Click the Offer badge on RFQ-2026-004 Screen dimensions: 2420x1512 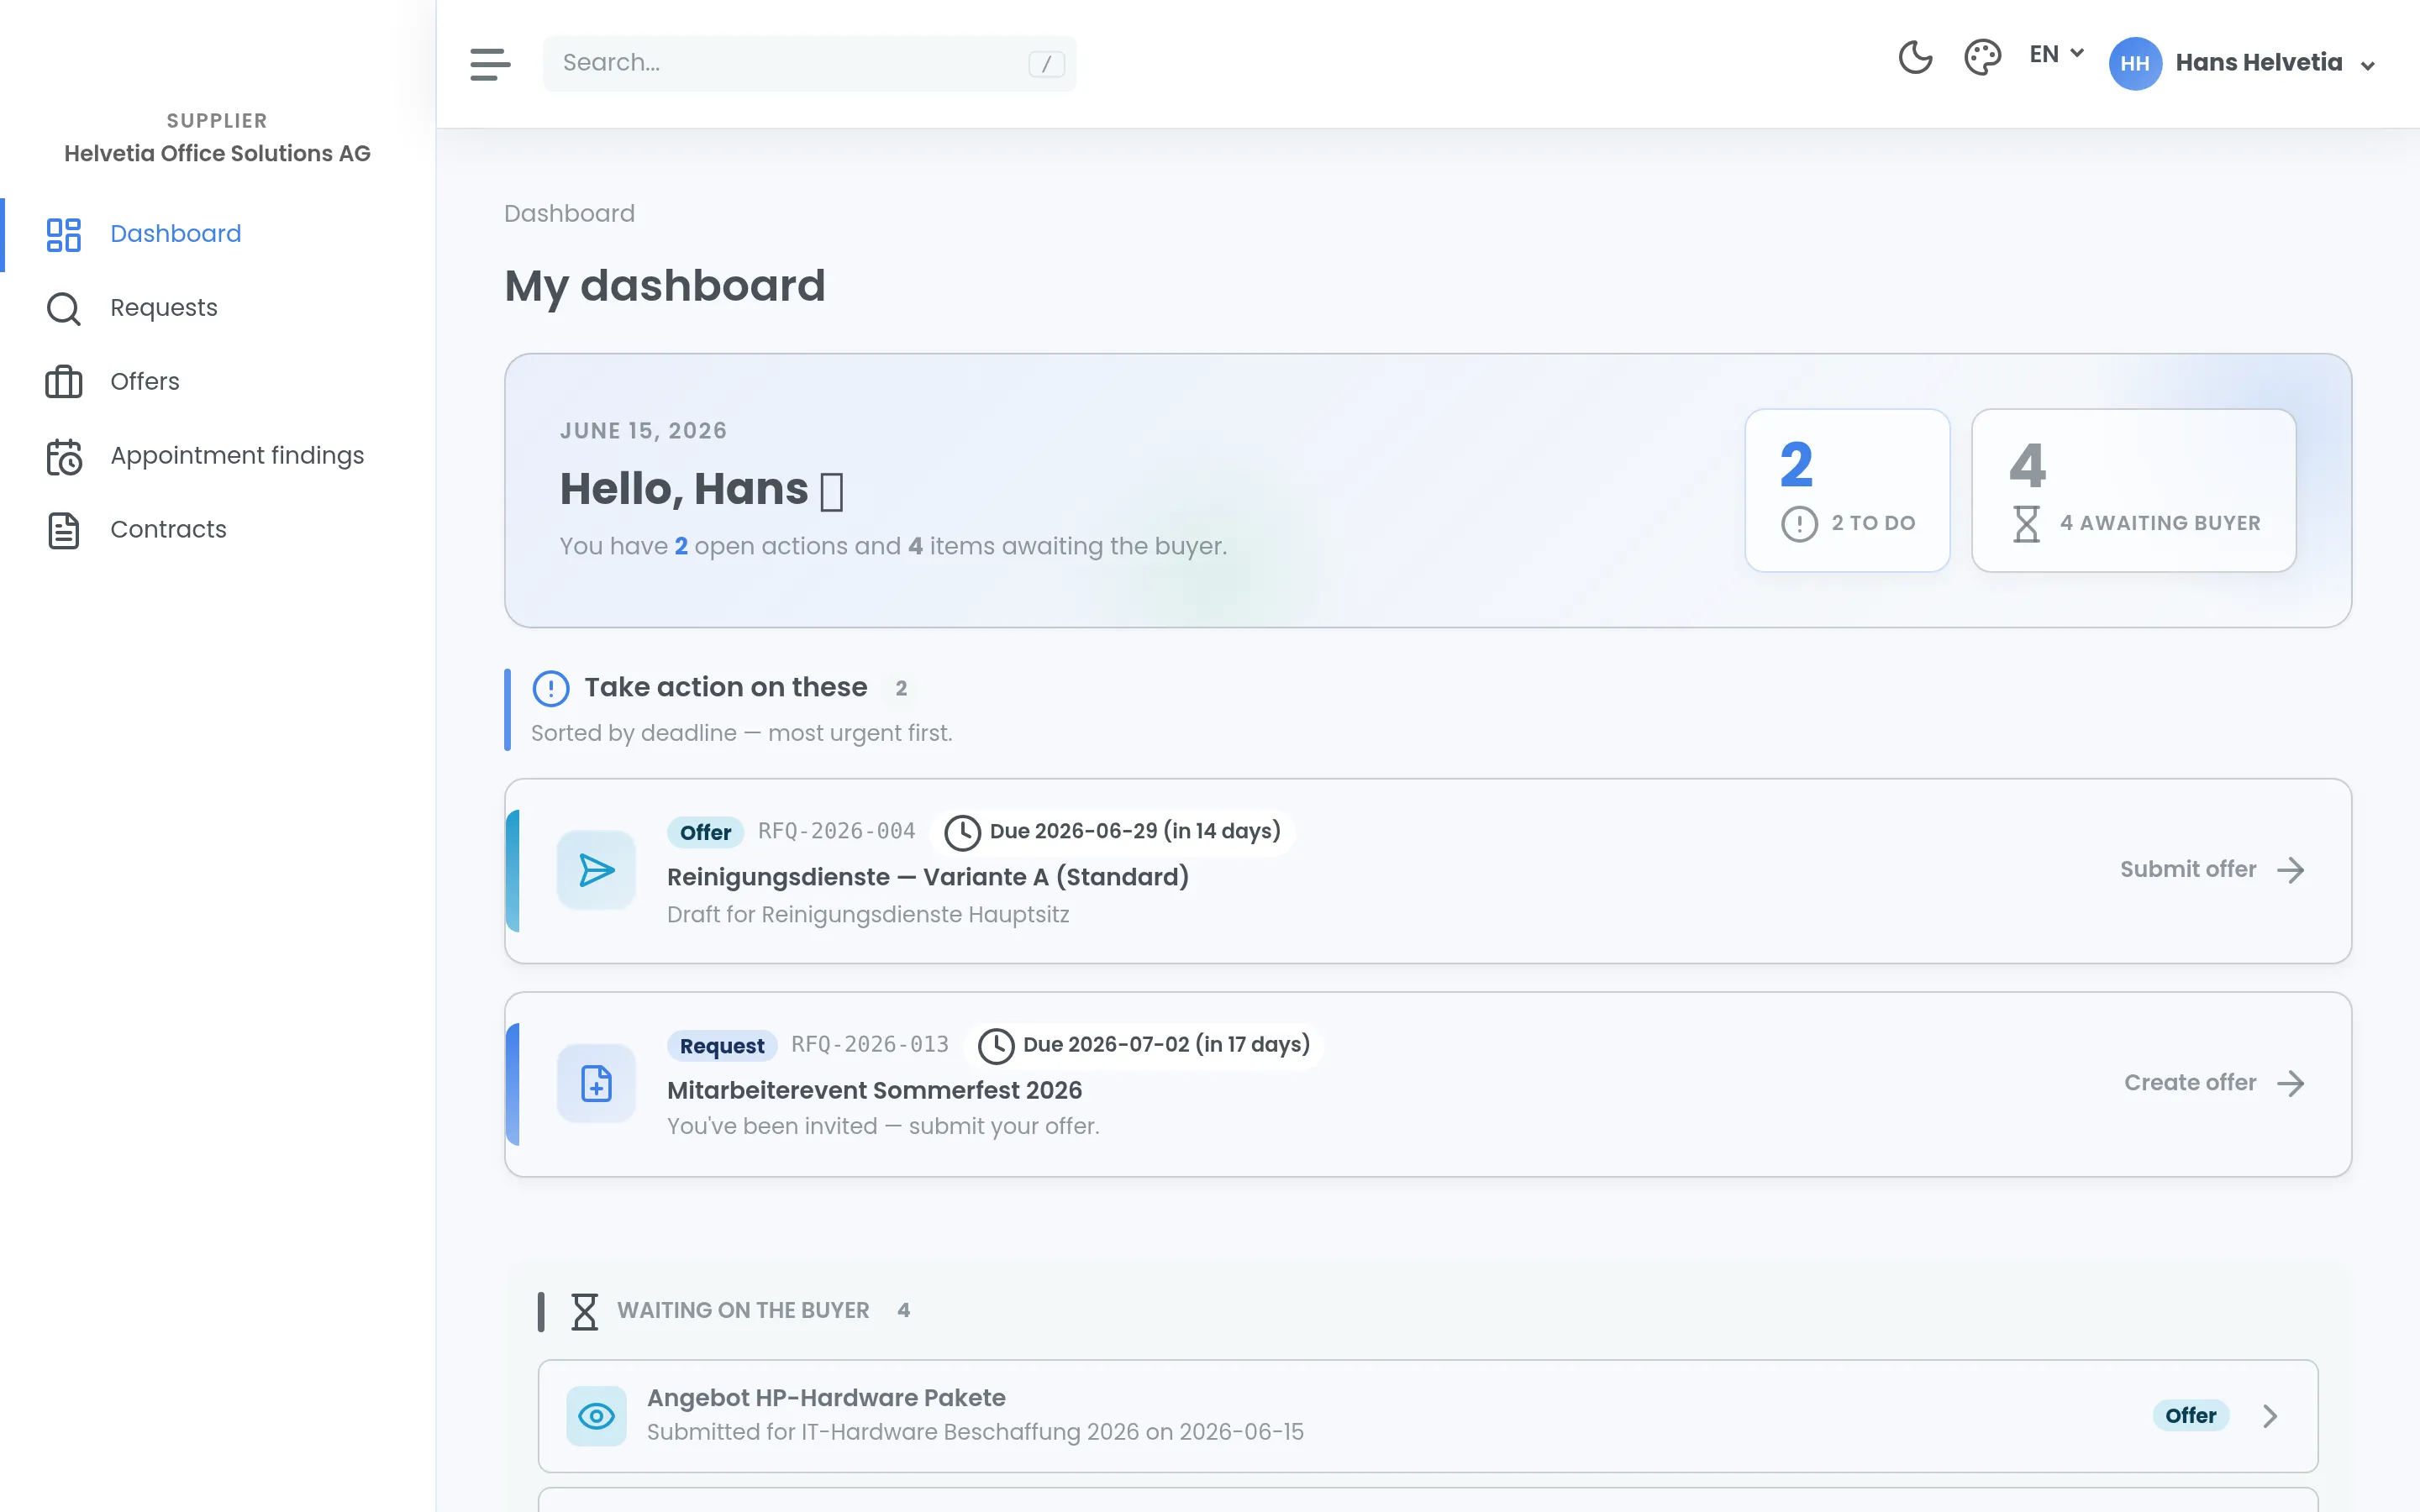click(x=705, y=832)
